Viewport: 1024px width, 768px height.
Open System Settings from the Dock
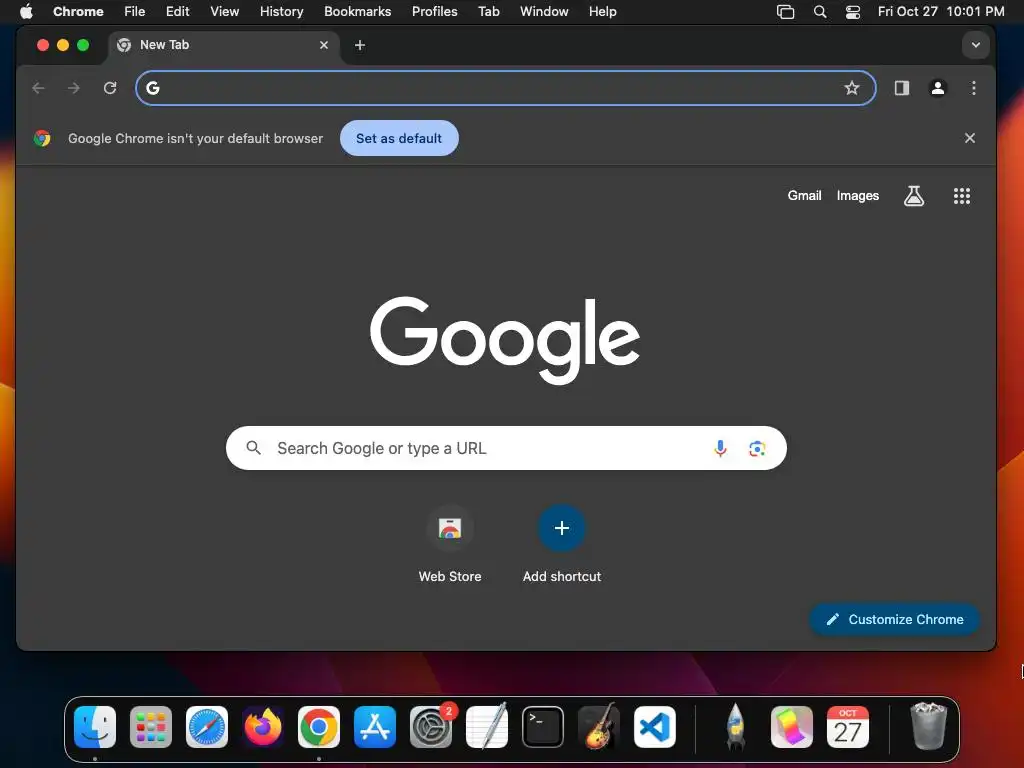[431, 727]
